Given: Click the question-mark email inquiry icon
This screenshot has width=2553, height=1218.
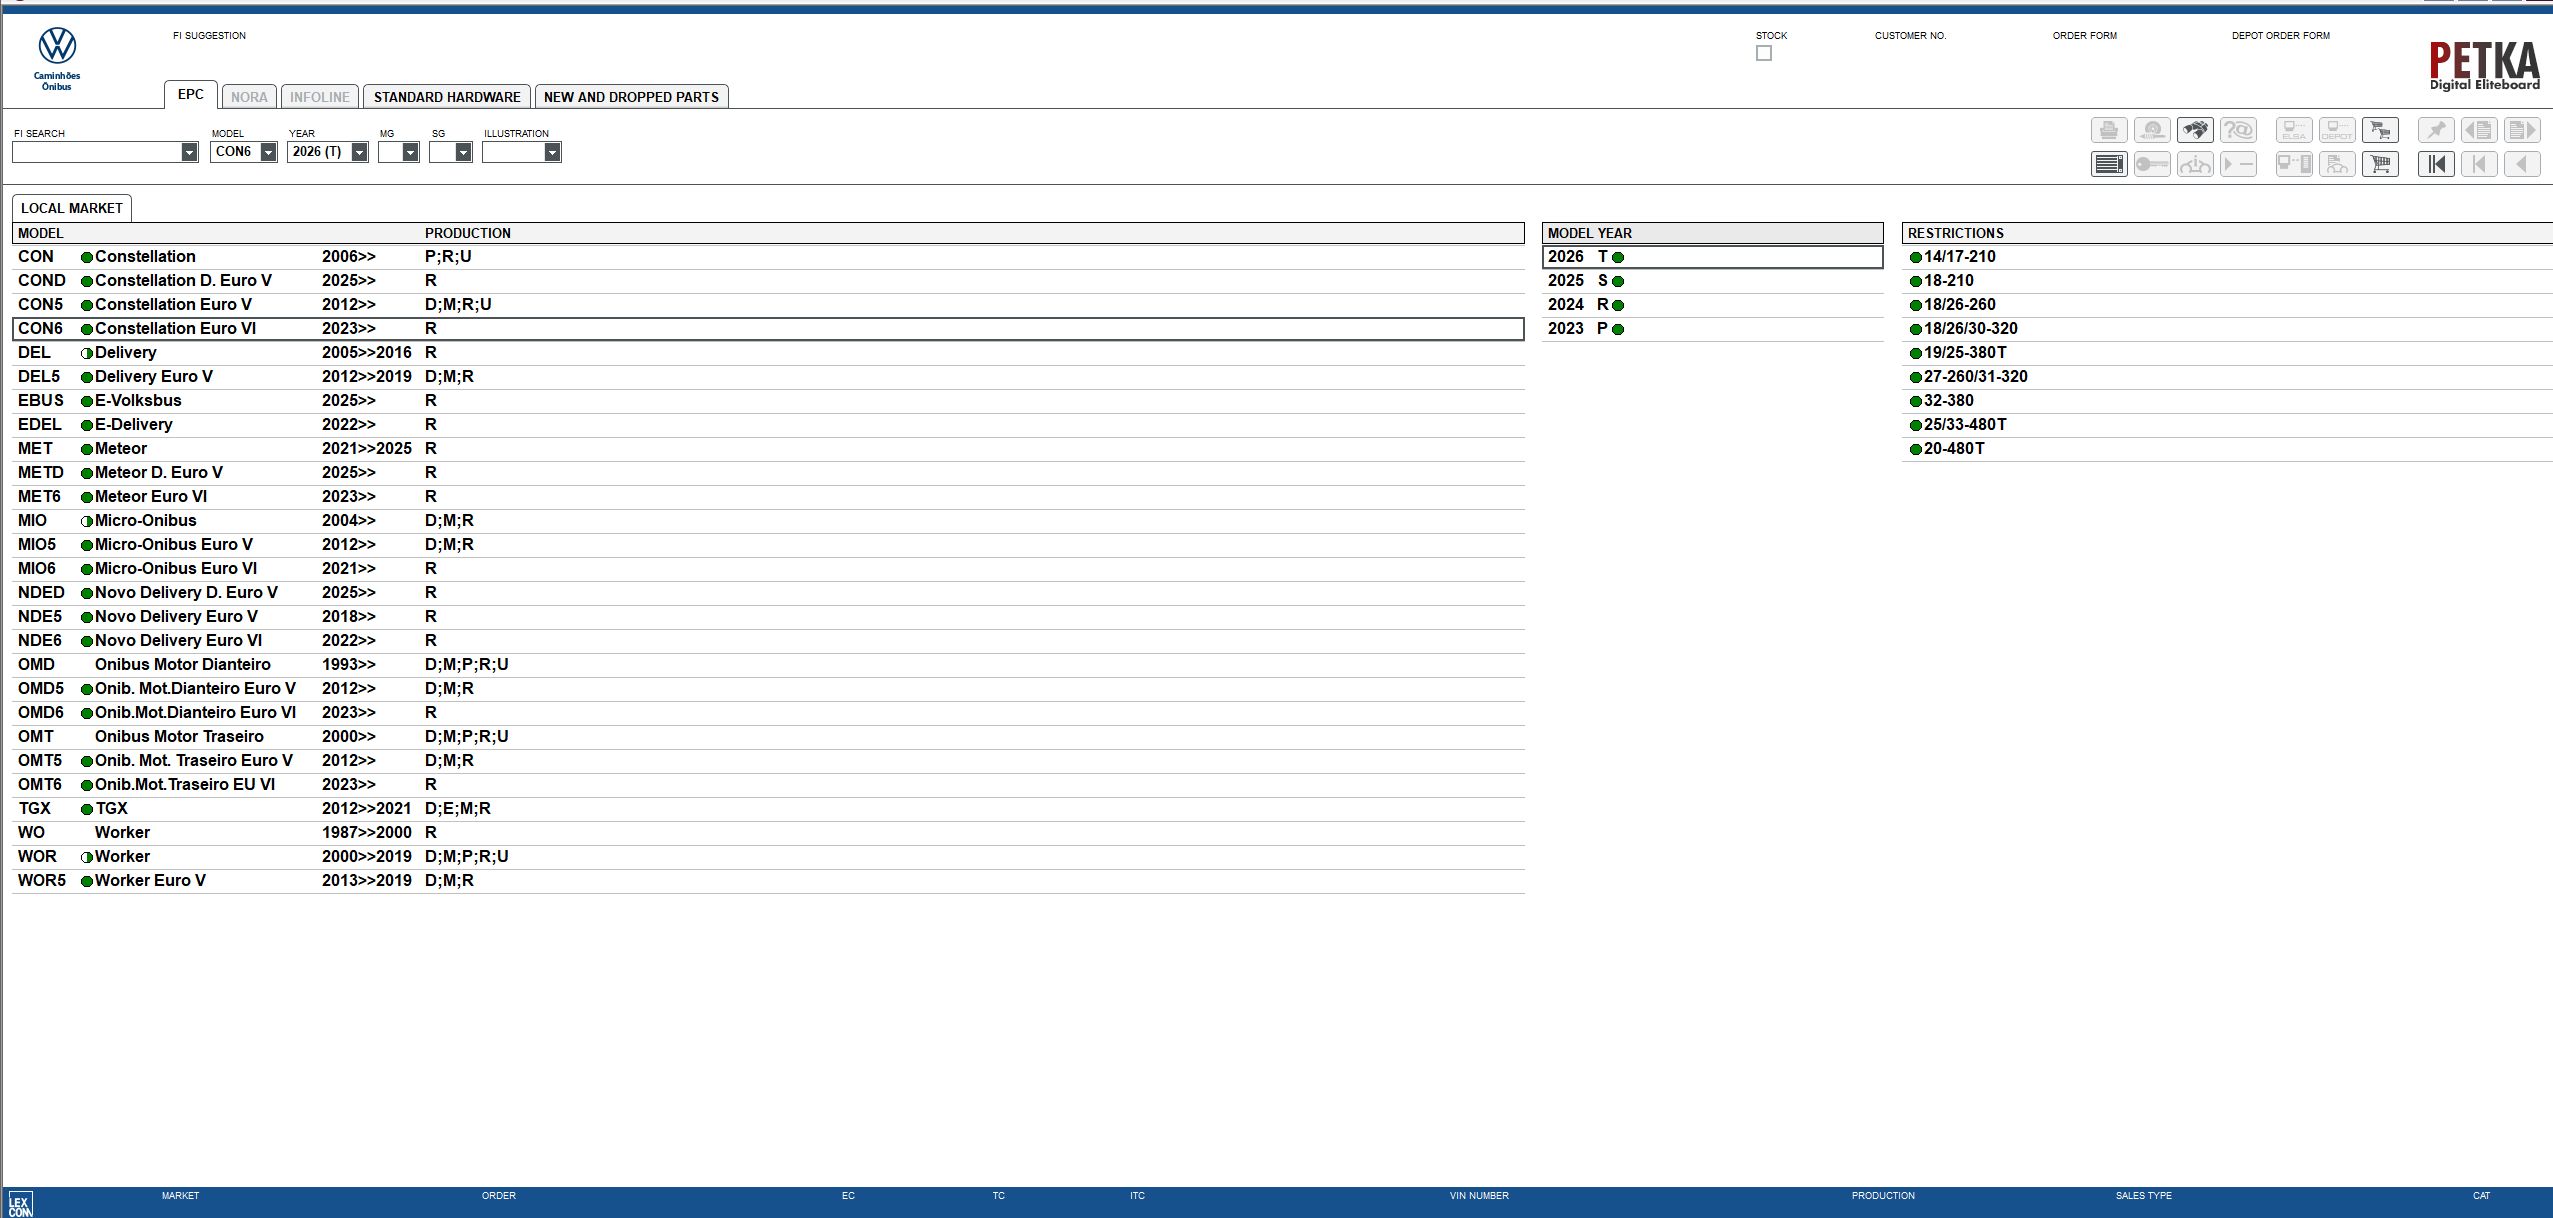Looking at the screenshot, I should click(2238, 130).
